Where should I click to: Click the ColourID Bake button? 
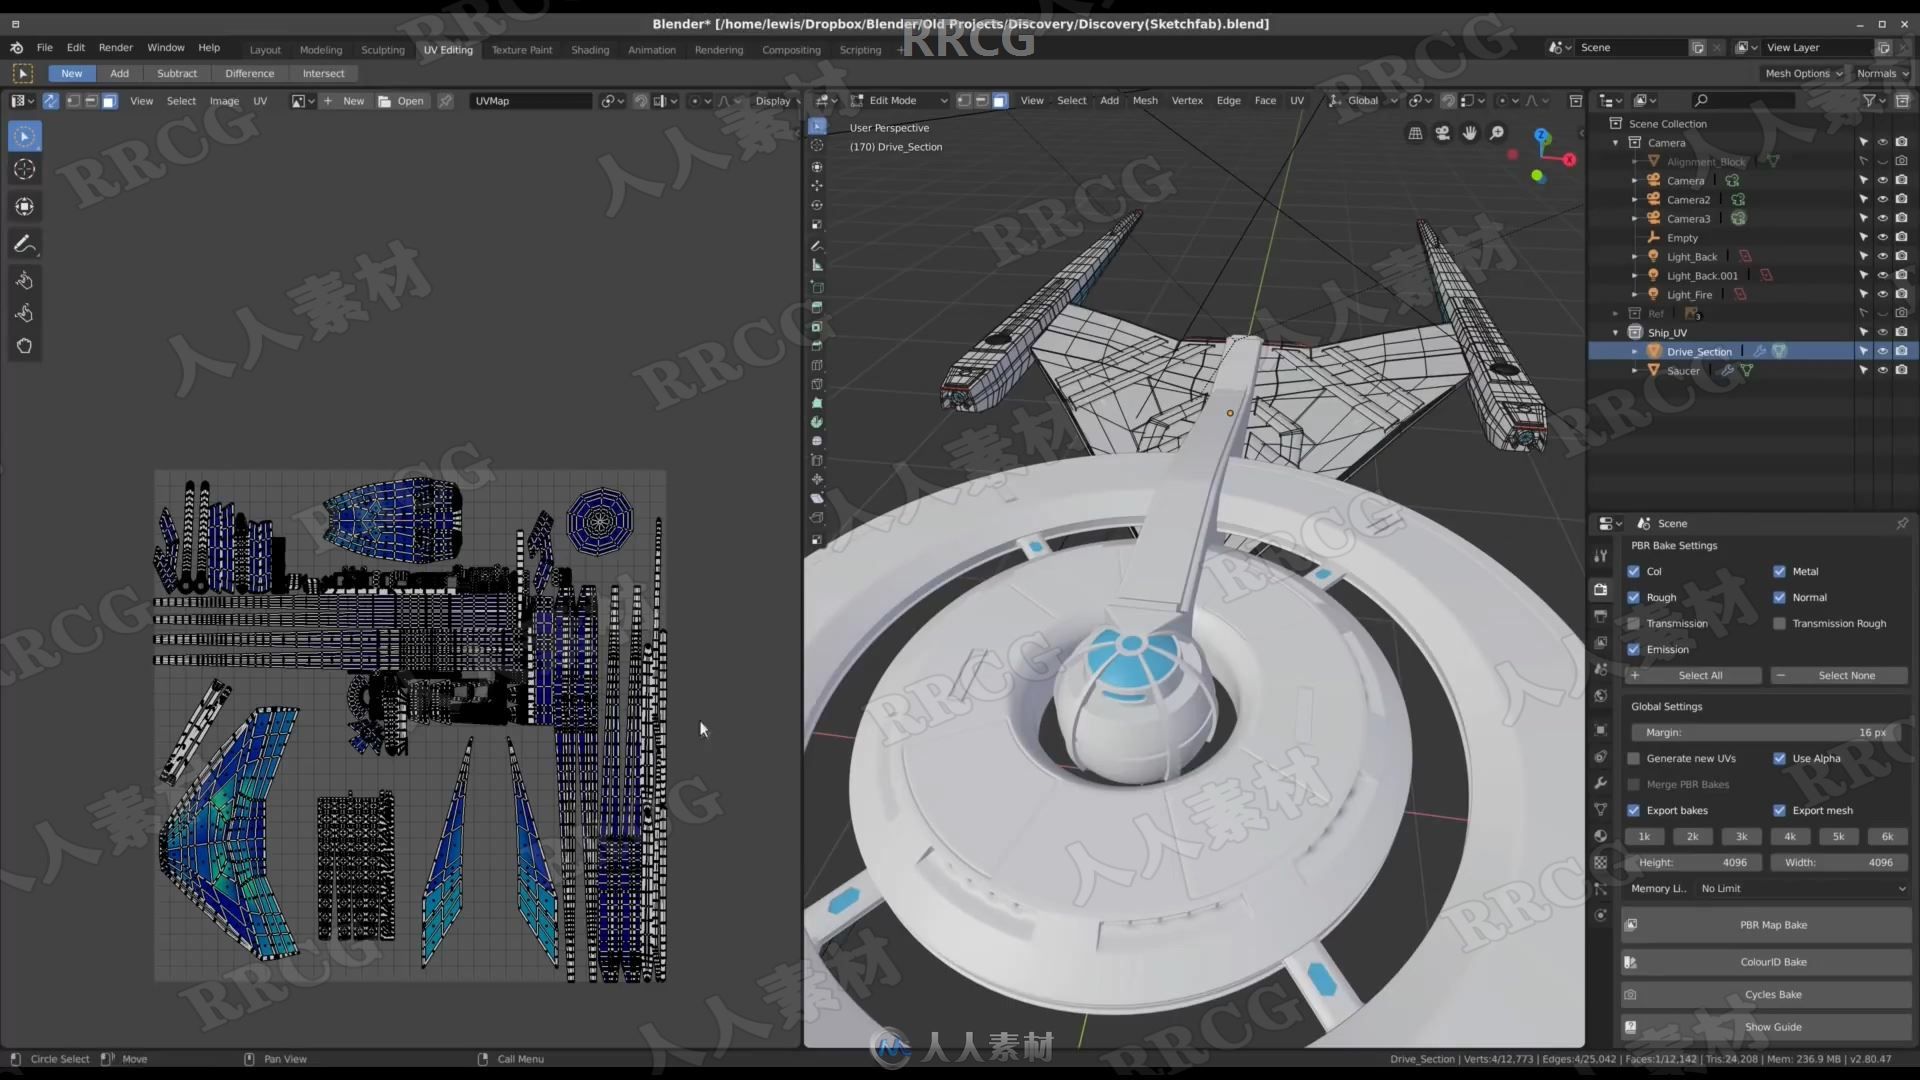click(x=1772, y=960)
